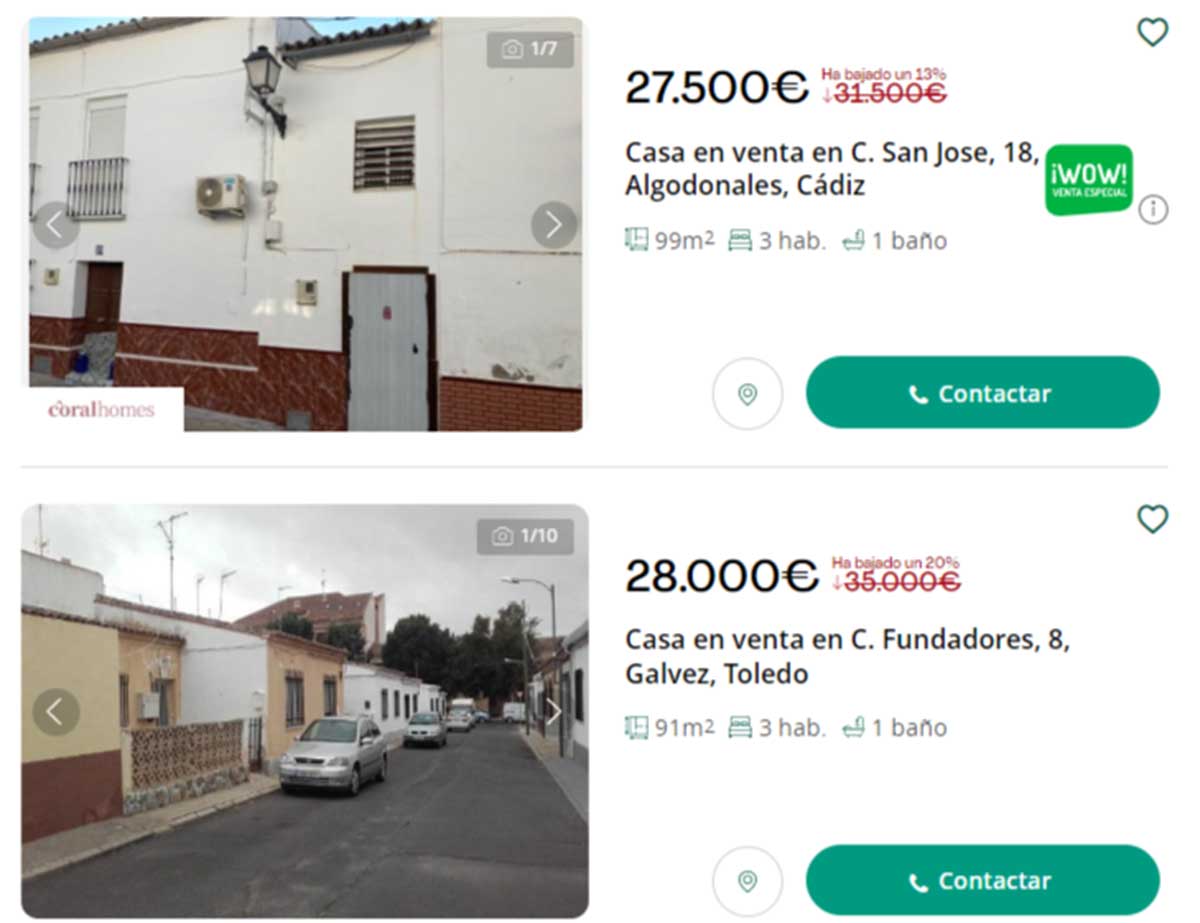Viewport: 1200px width, 923px height.
Task: Click the ¡WOW! venta especial badge
Action: 1089,180
